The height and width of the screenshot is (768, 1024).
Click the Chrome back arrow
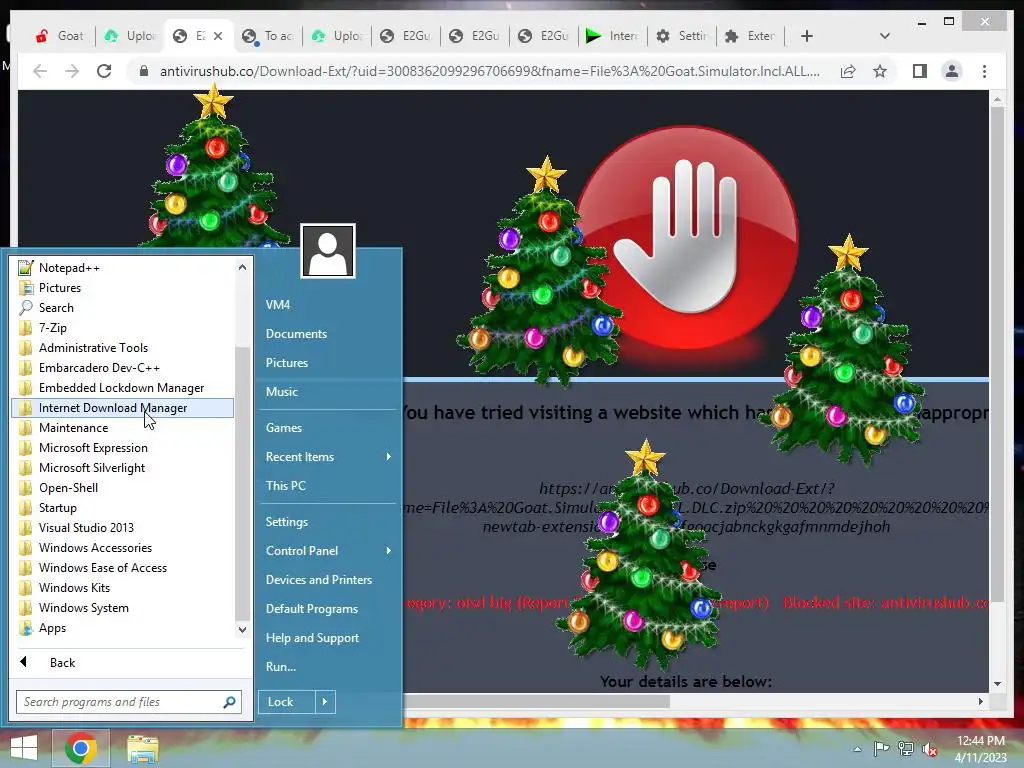(40, 71)
